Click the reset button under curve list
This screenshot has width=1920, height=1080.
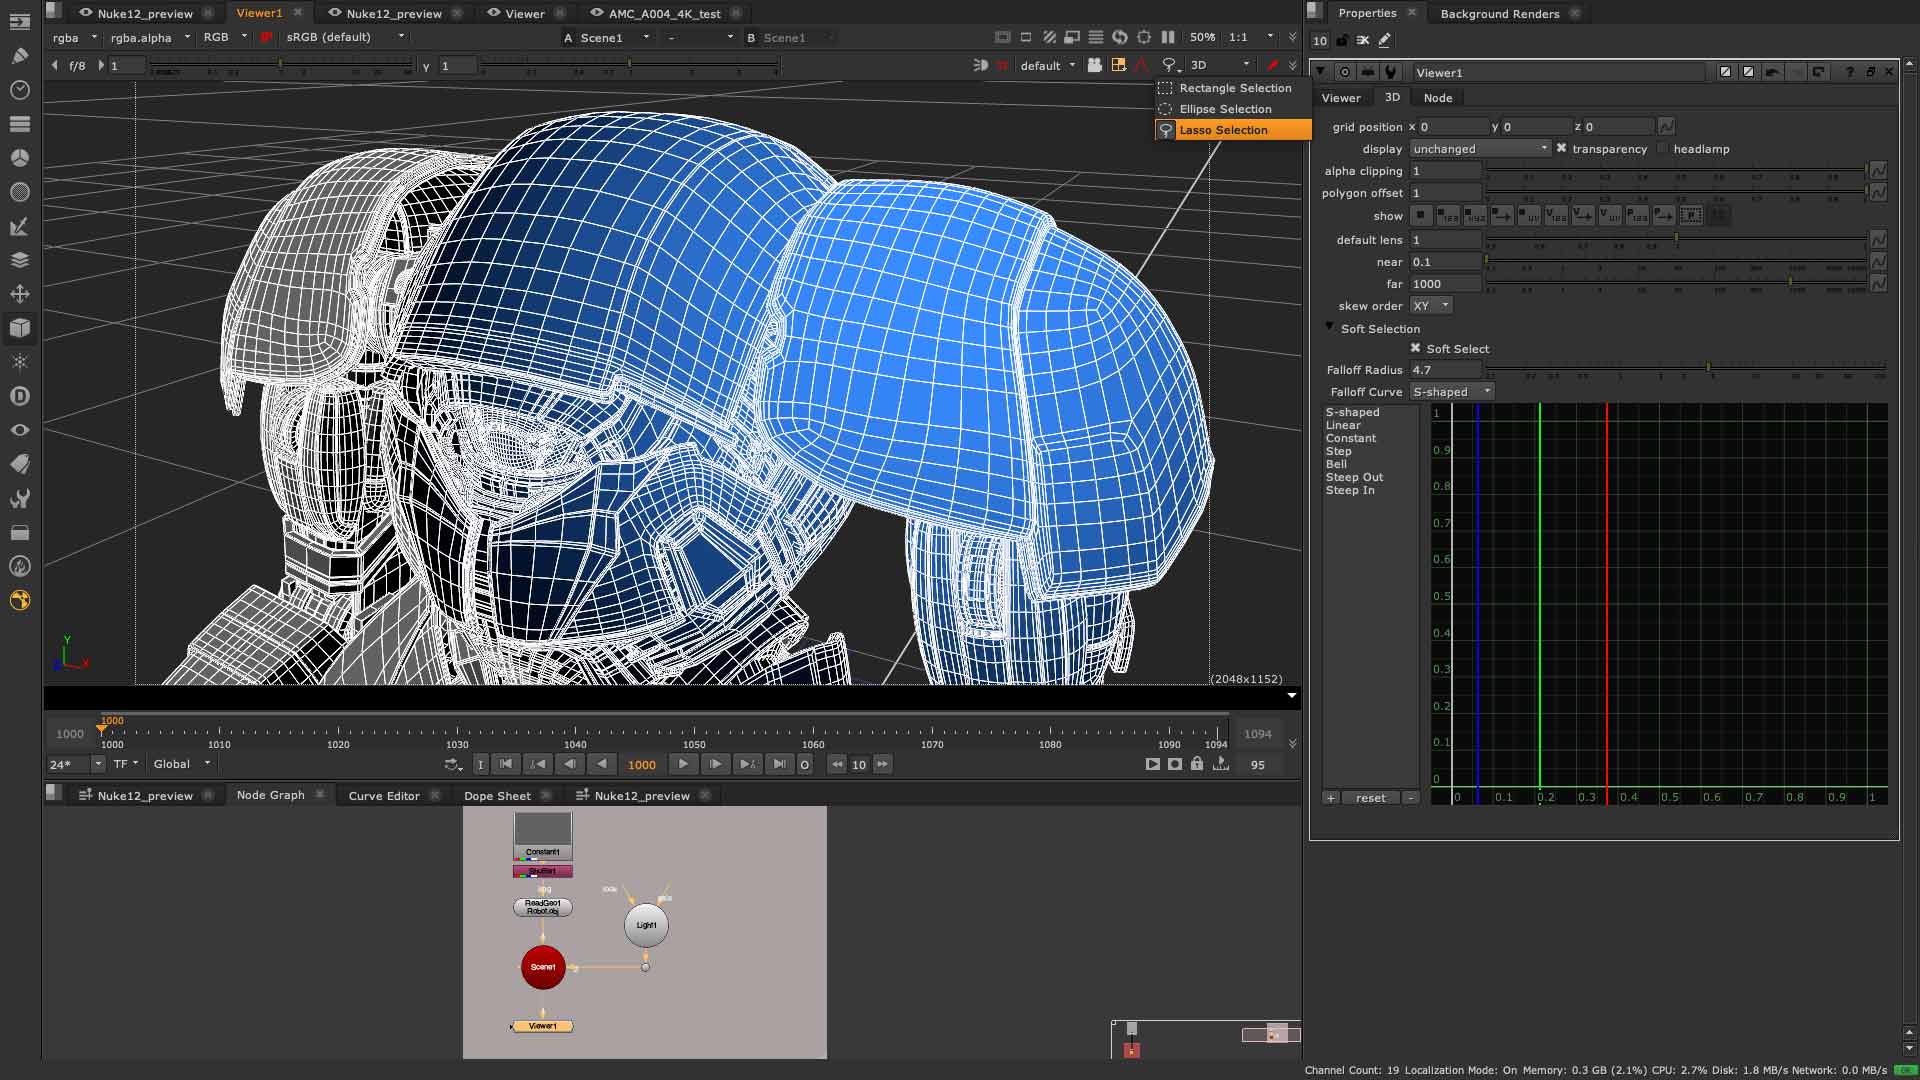[x=1370, y=798]
